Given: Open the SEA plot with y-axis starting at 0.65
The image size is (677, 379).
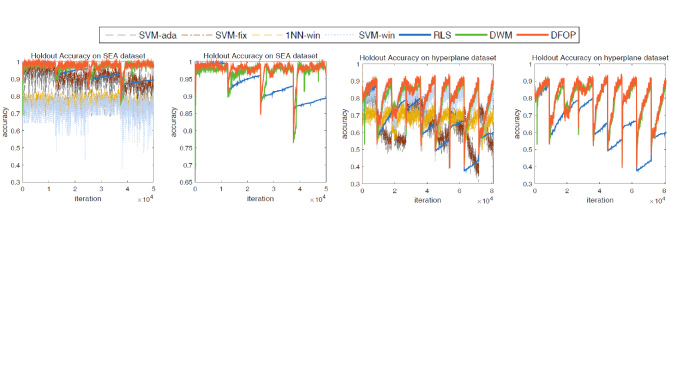Looking at the screenshot, I should (x=261, y=122).
